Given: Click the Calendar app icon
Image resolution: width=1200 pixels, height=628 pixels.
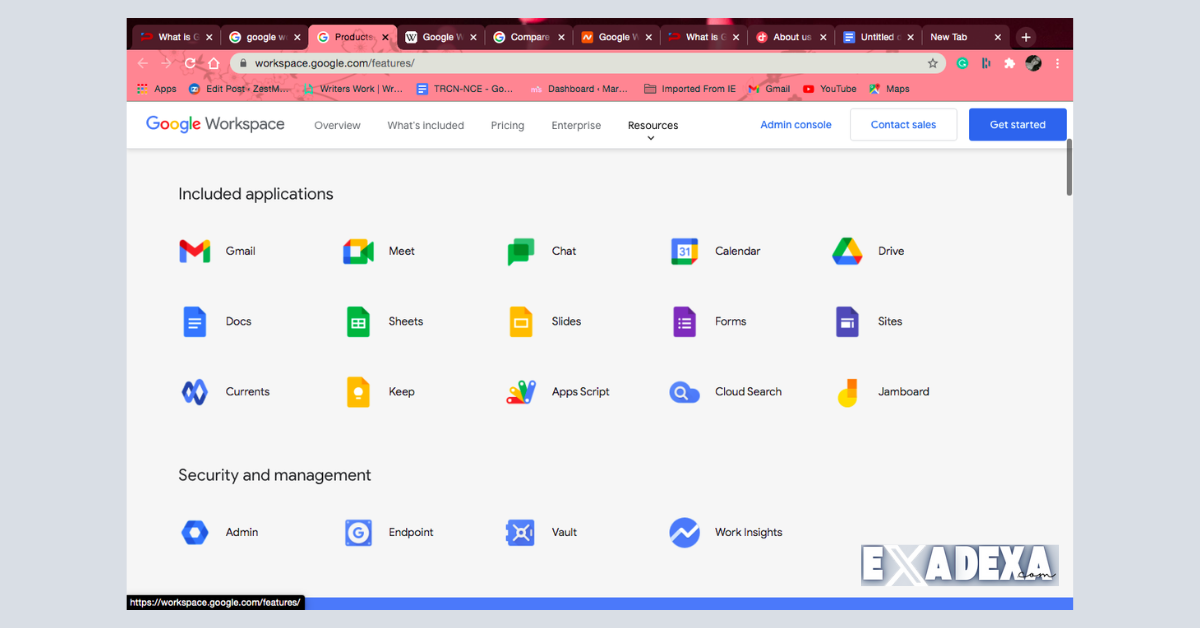Looking at the screenshot, I should (x=684, y=251).
